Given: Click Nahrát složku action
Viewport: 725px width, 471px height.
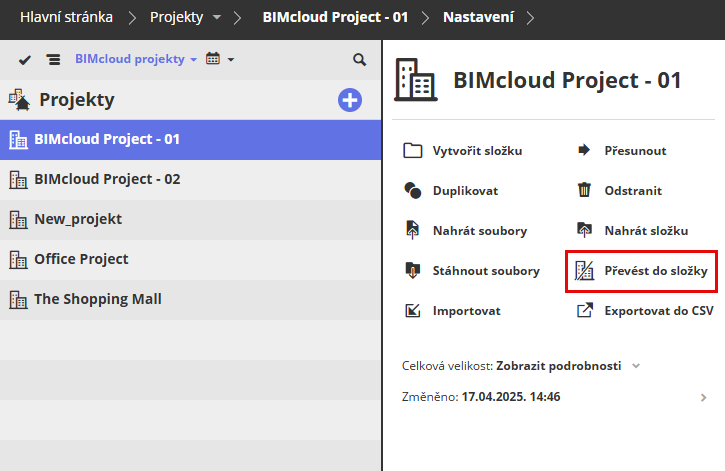Looking at the screenshot, I should (x=646, y=231).
